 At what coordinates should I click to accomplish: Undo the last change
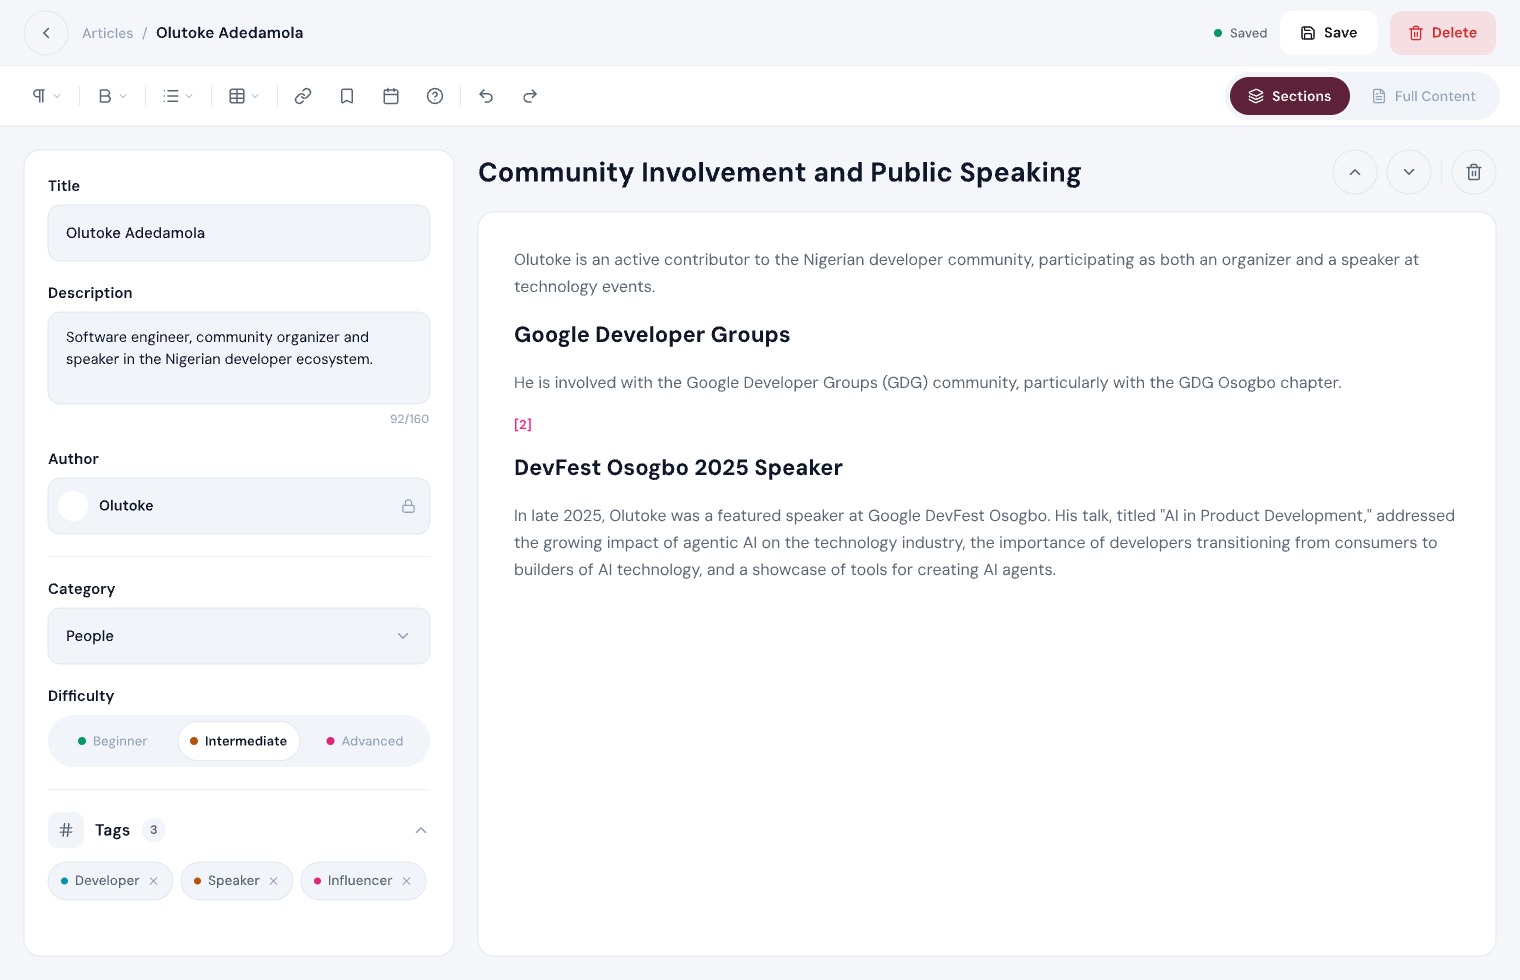[486, 96]
